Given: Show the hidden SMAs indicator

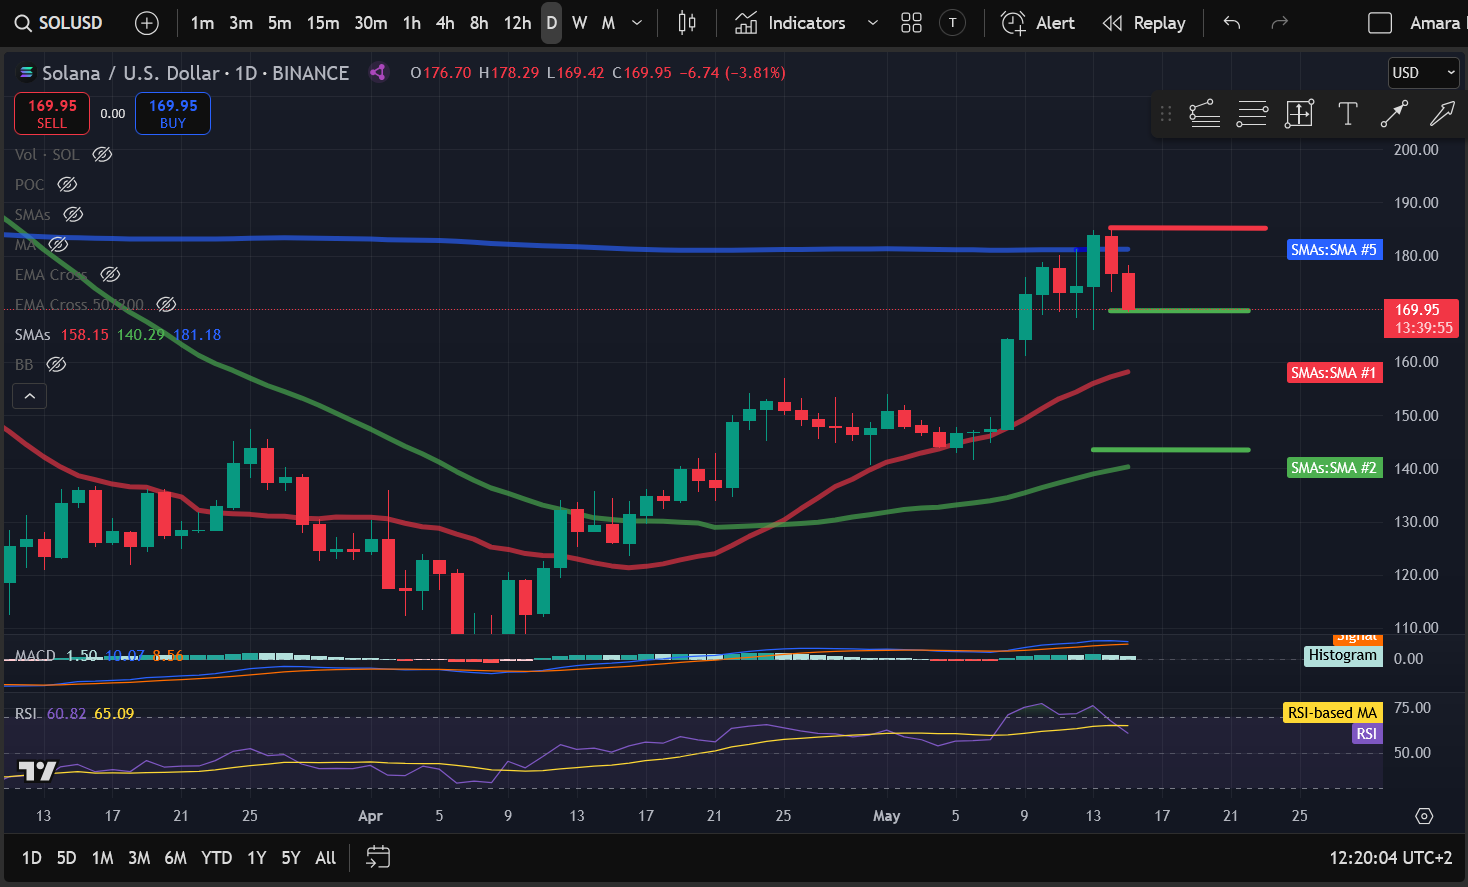Looking at the screenshot, I should [73, 214].
